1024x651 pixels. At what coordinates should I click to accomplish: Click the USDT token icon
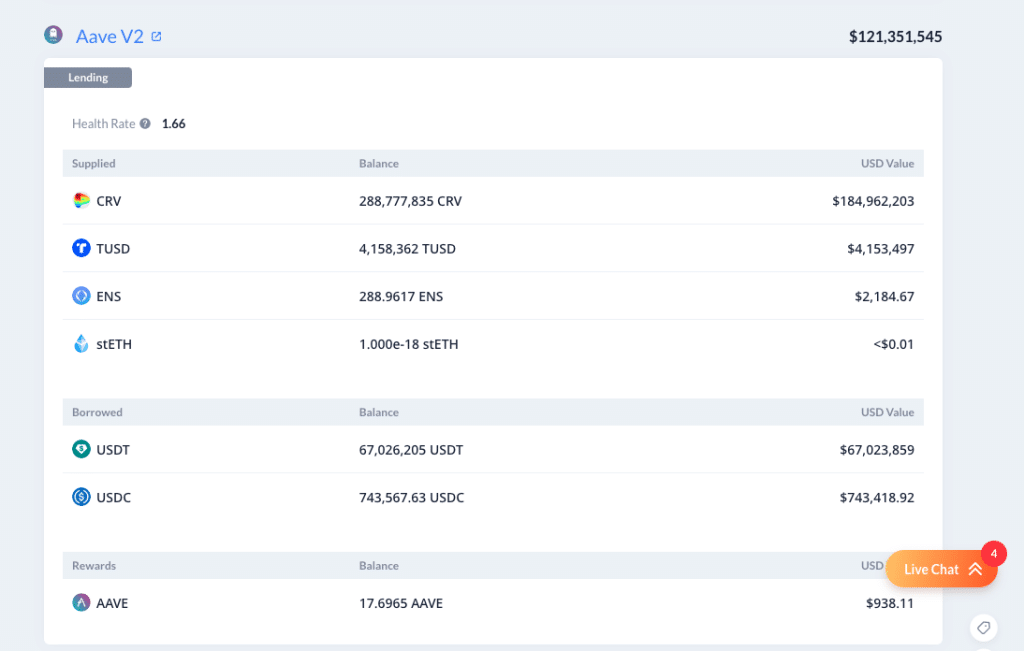(81, 449)
